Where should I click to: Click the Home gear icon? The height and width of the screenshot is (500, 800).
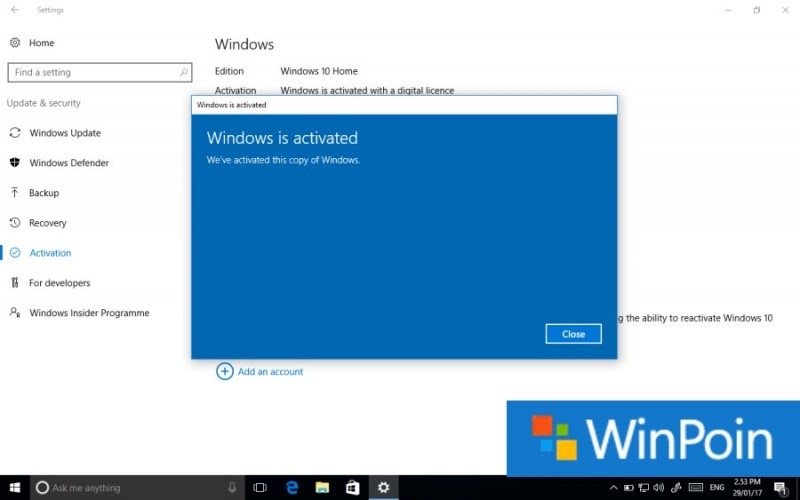point(15,42)
